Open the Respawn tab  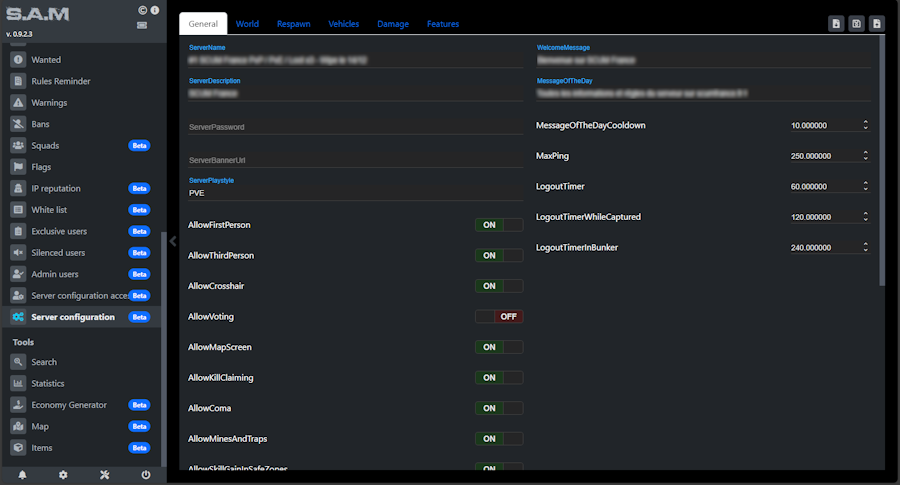[293, 23]
